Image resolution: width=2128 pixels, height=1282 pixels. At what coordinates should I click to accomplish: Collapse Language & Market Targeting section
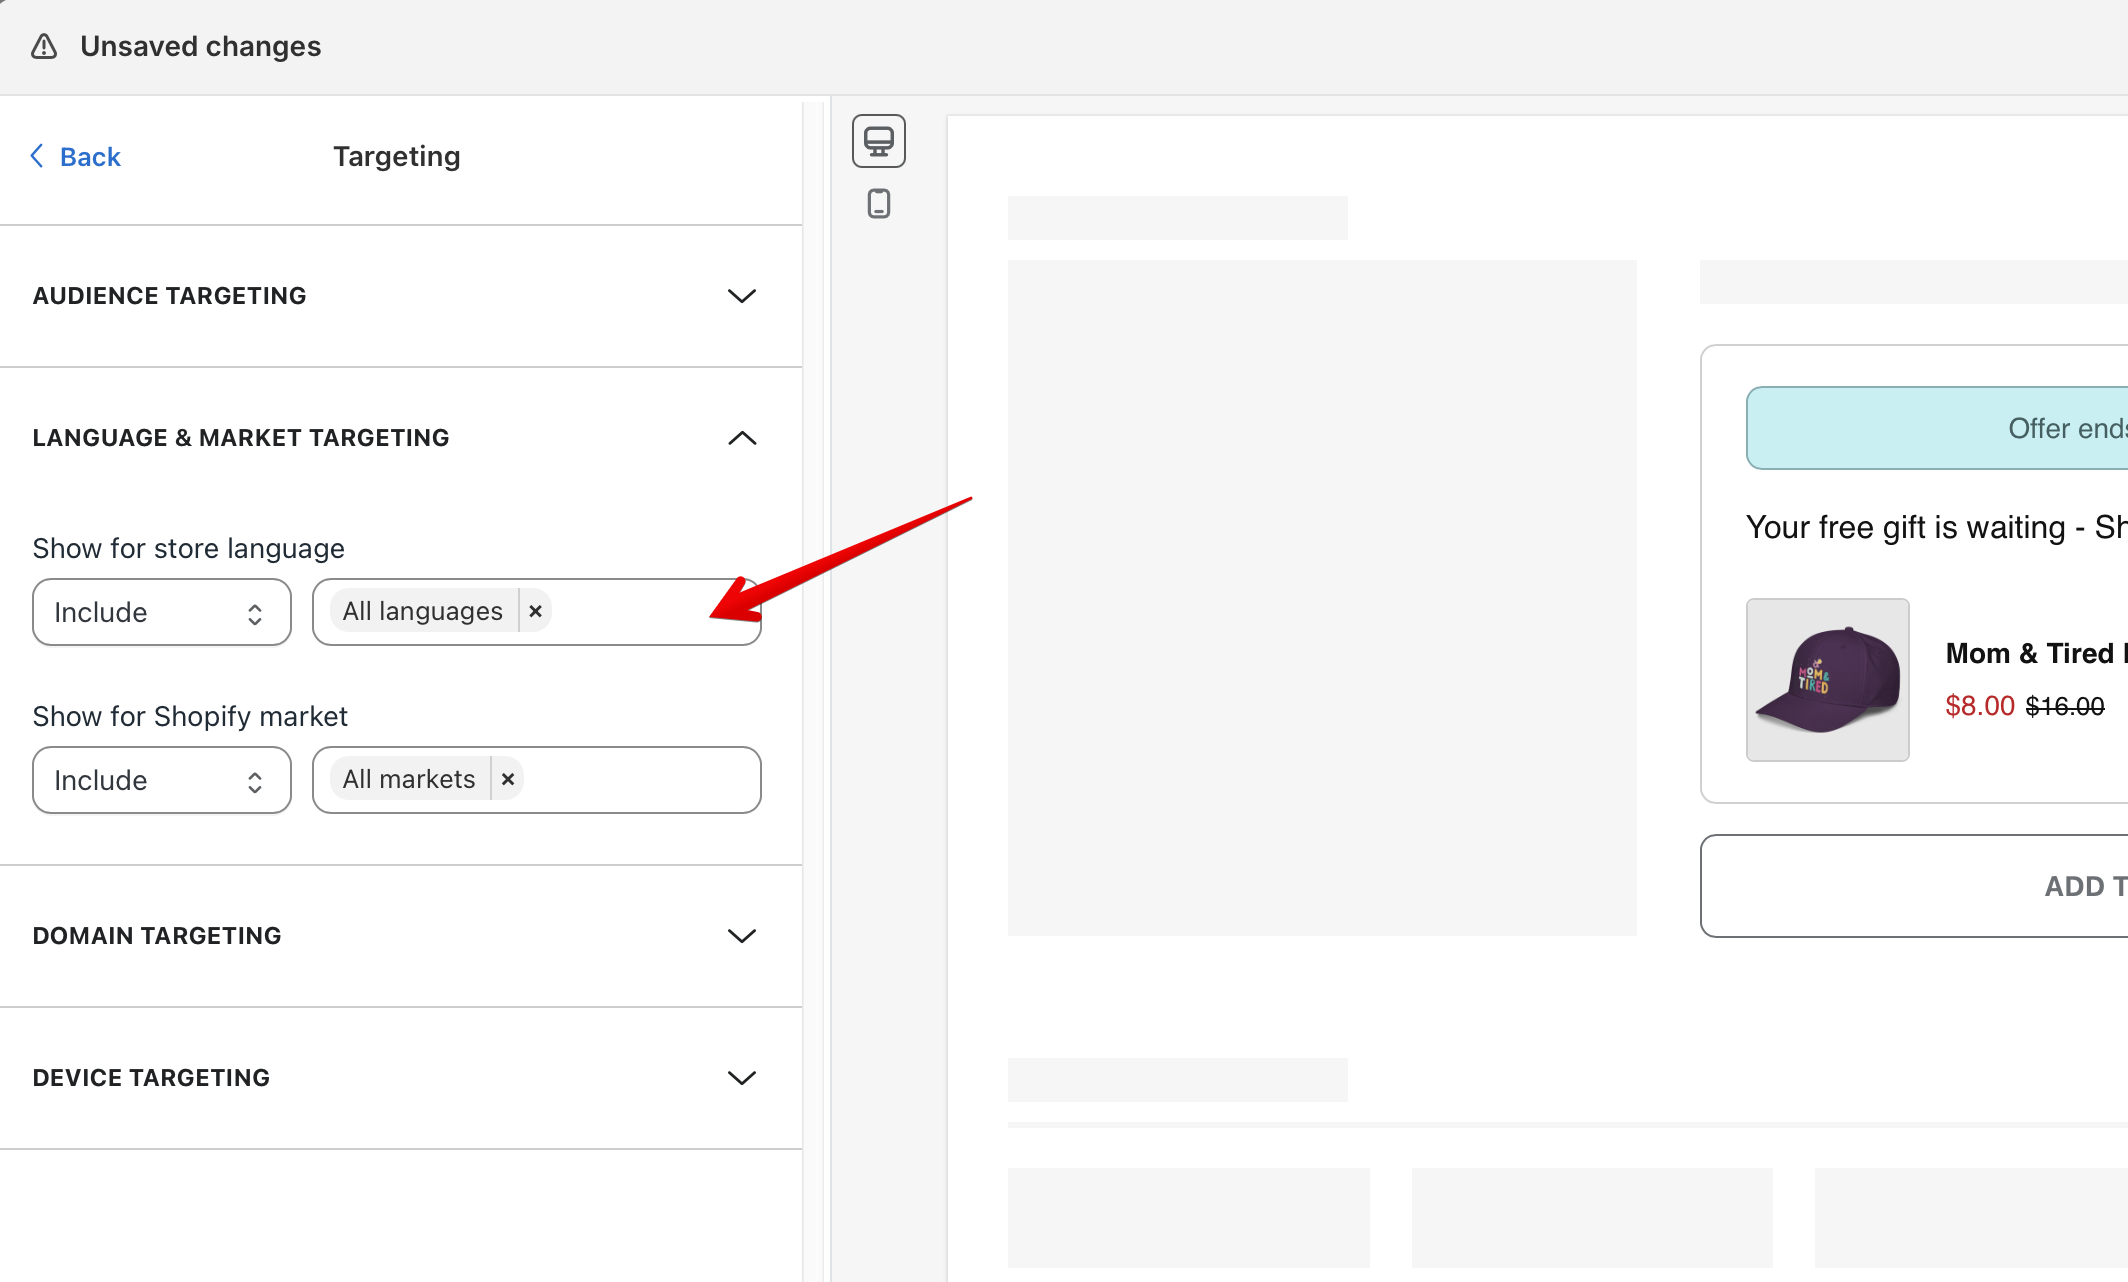coord(741,438)
